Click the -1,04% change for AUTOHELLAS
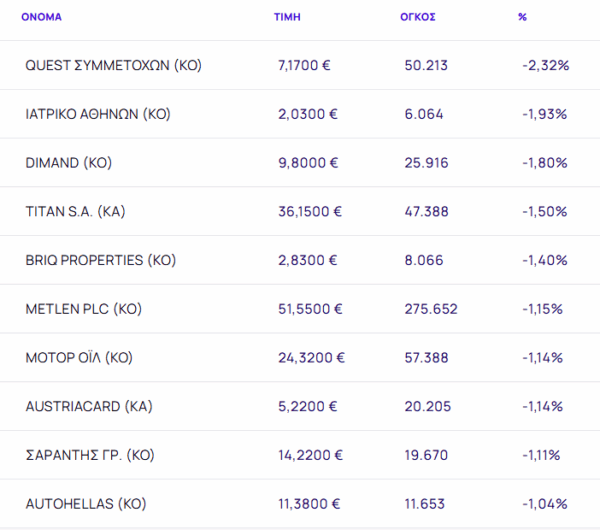Screen dimensions: 600x530 tap(545, 504)
